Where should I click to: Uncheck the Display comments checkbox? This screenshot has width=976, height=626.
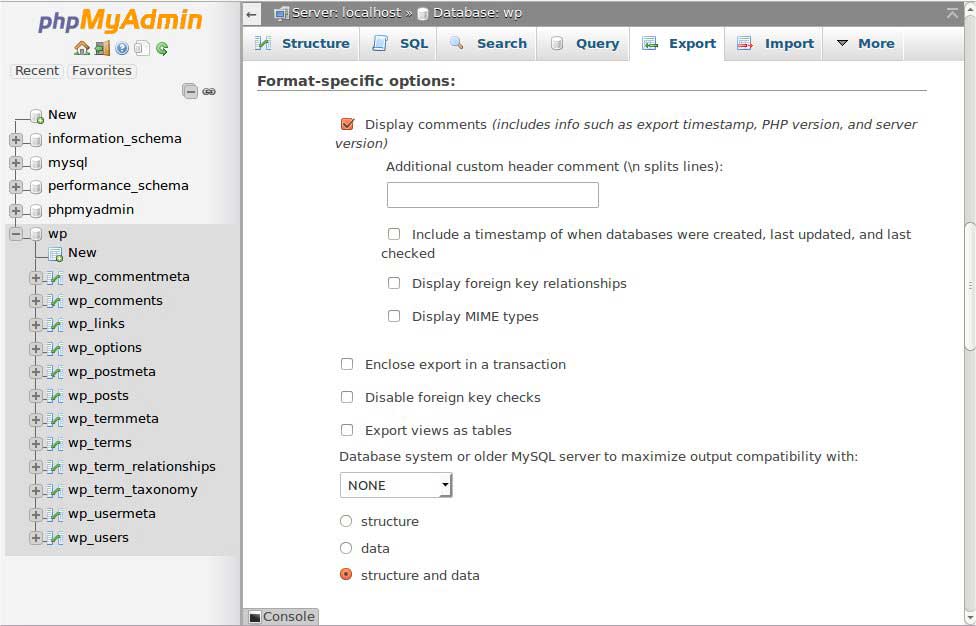347,124
